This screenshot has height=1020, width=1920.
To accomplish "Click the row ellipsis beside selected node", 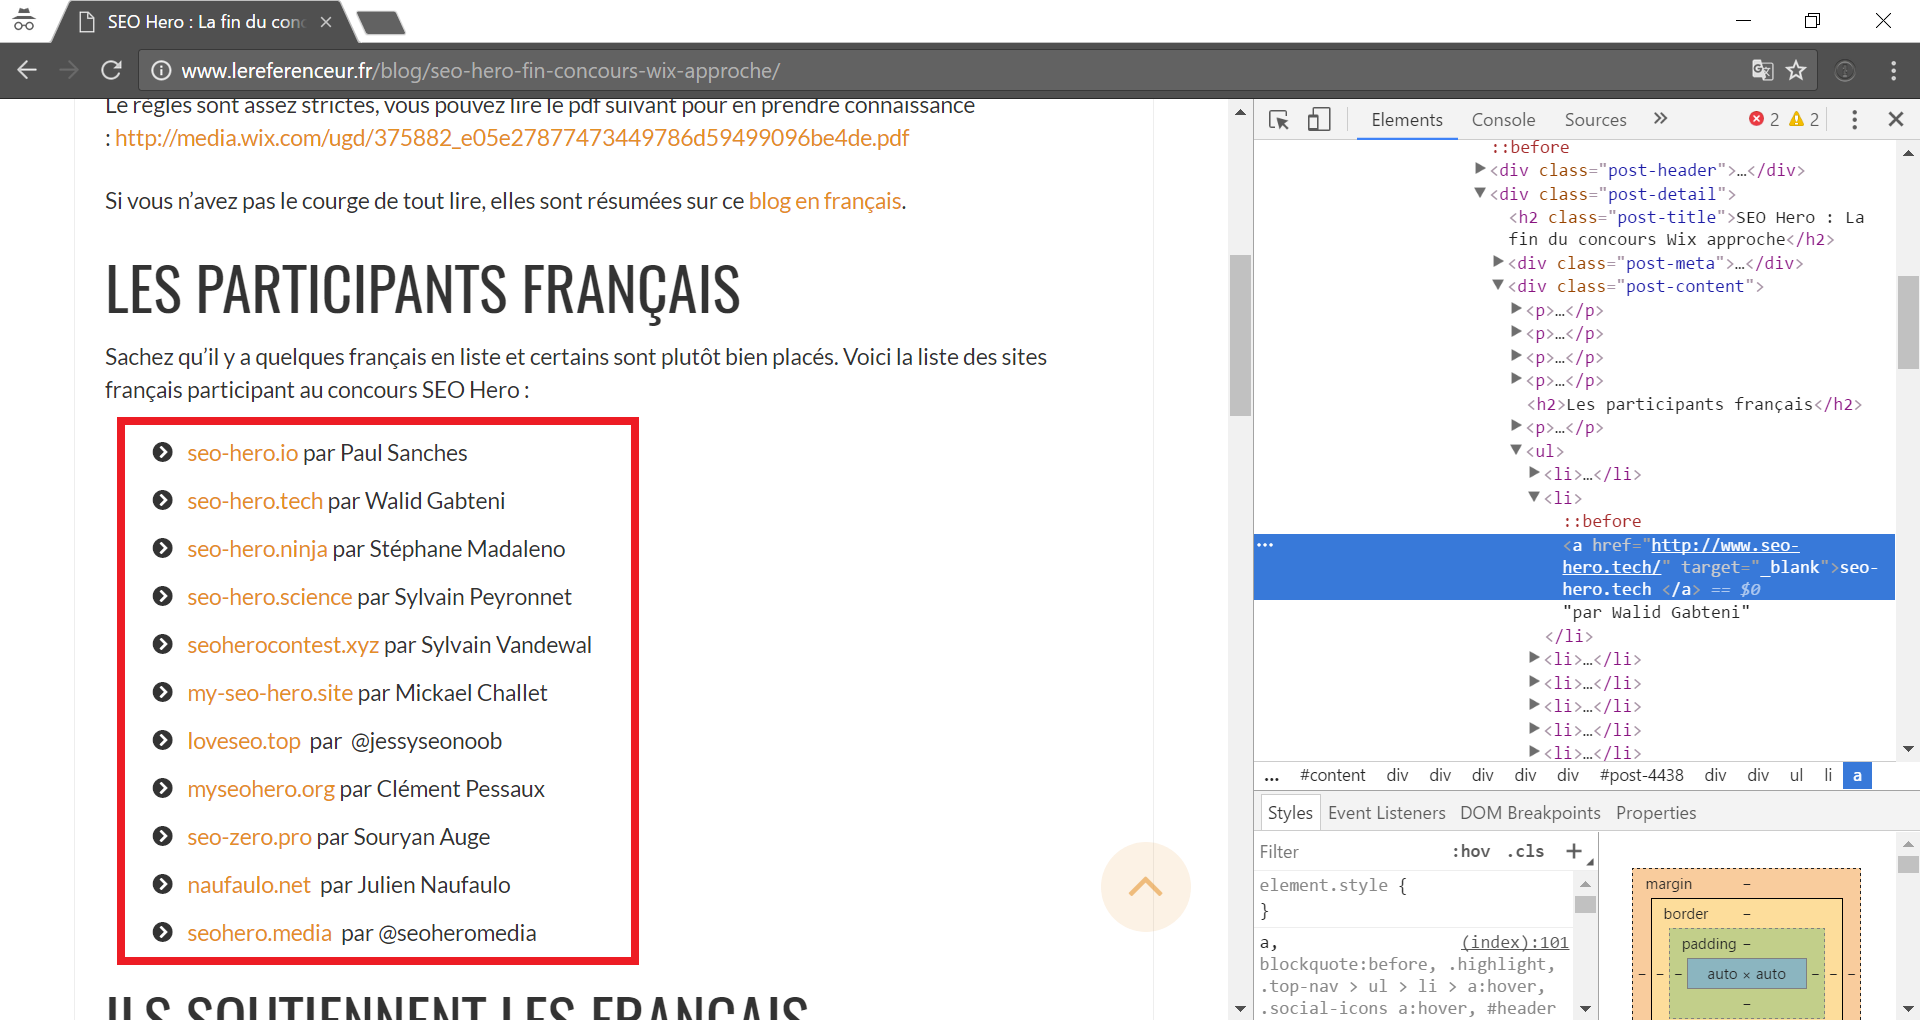I will [1265, 545].
